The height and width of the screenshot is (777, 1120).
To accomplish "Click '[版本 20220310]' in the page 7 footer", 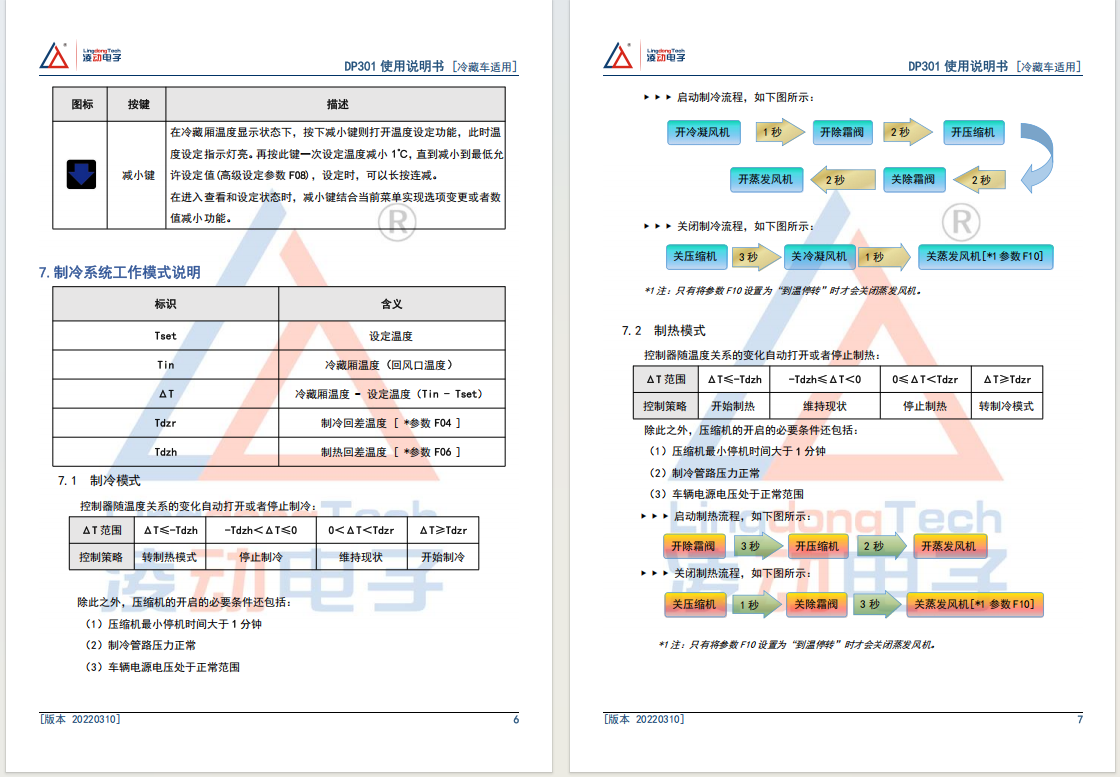I will [x=644, y=719].
